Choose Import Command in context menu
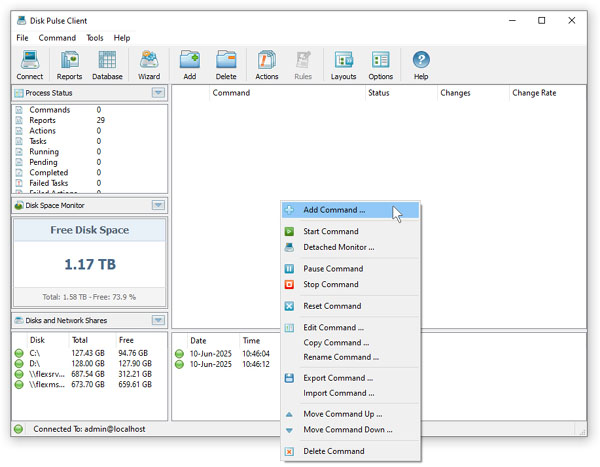The image size is (600, 467). coord(350,393)
